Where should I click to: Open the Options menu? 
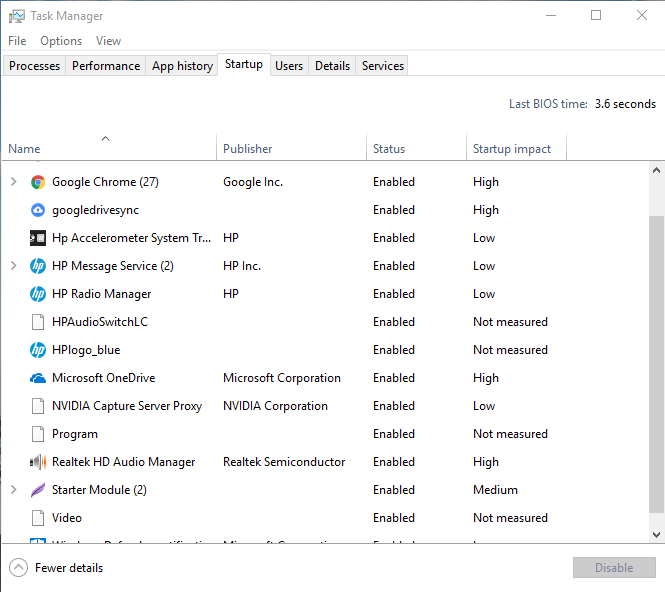61,41
